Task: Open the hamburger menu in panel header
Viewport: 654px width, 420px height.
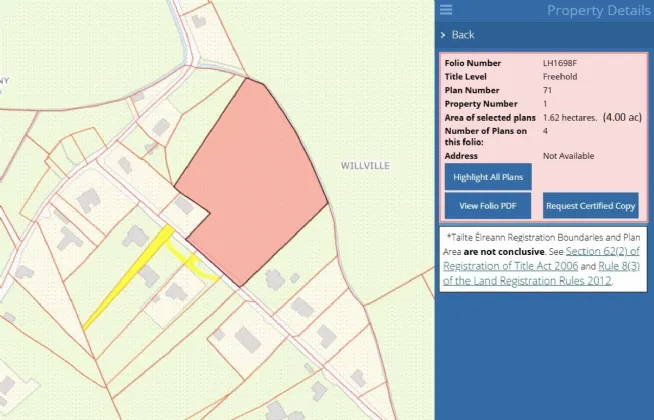Action: click(446, 10)
